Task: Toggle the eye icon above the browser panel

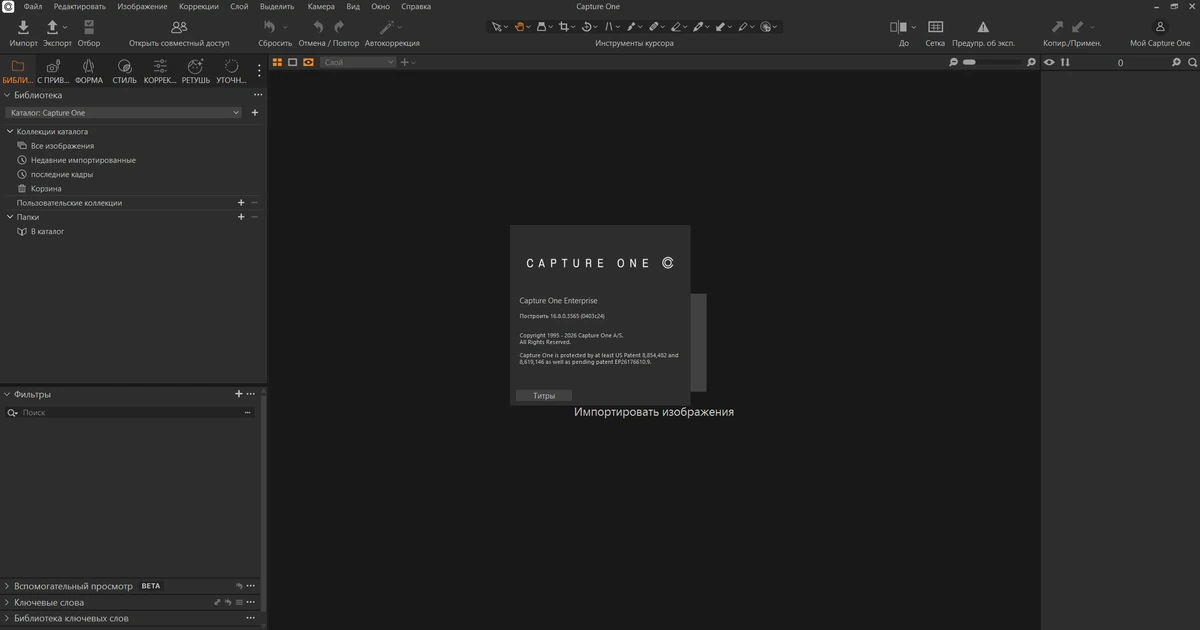Action: [1049, 62]
